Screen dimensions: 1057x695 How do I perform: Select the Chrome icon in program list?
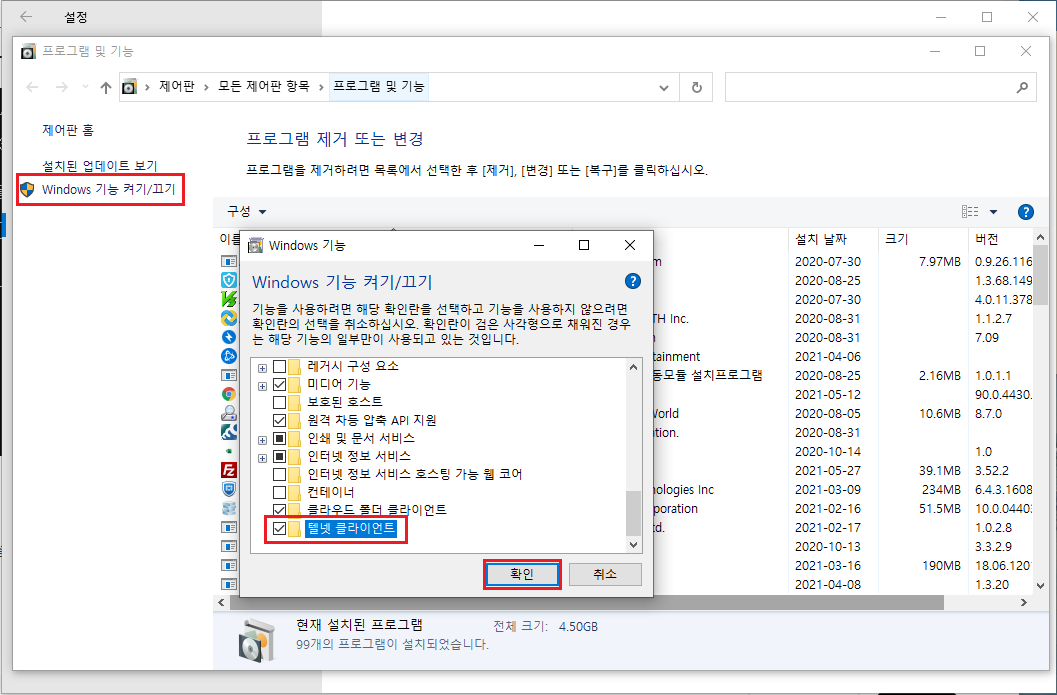[x=229, y=394]
